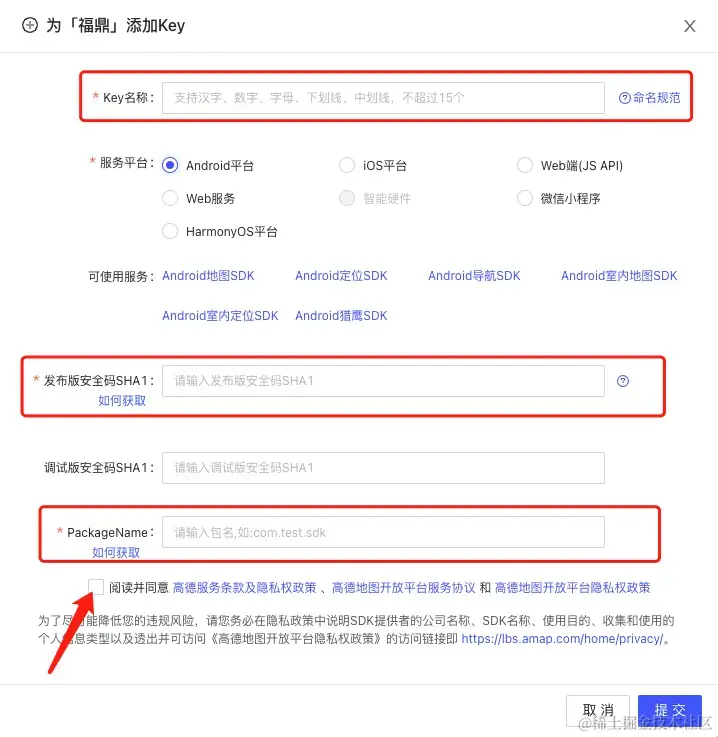Open the Android地图SDK link
This screenshot has width=718, height=737.
point(208,276)
